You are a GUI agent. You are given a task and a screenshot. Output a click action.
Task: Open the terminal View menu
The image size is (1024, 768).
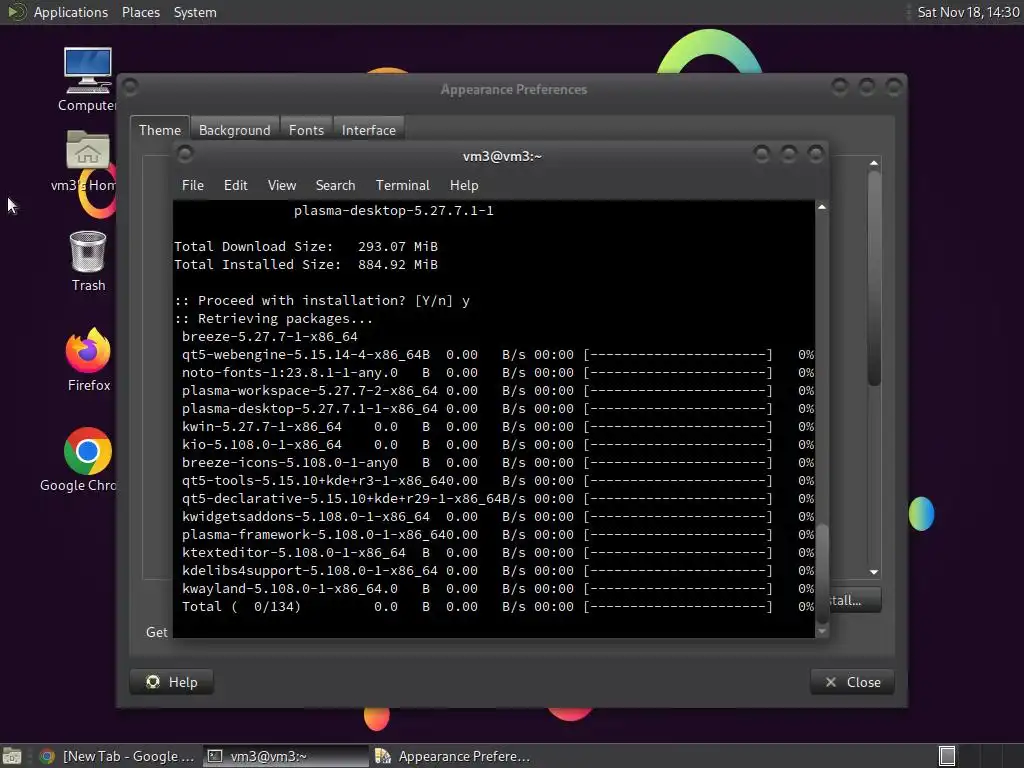[282, 185]
